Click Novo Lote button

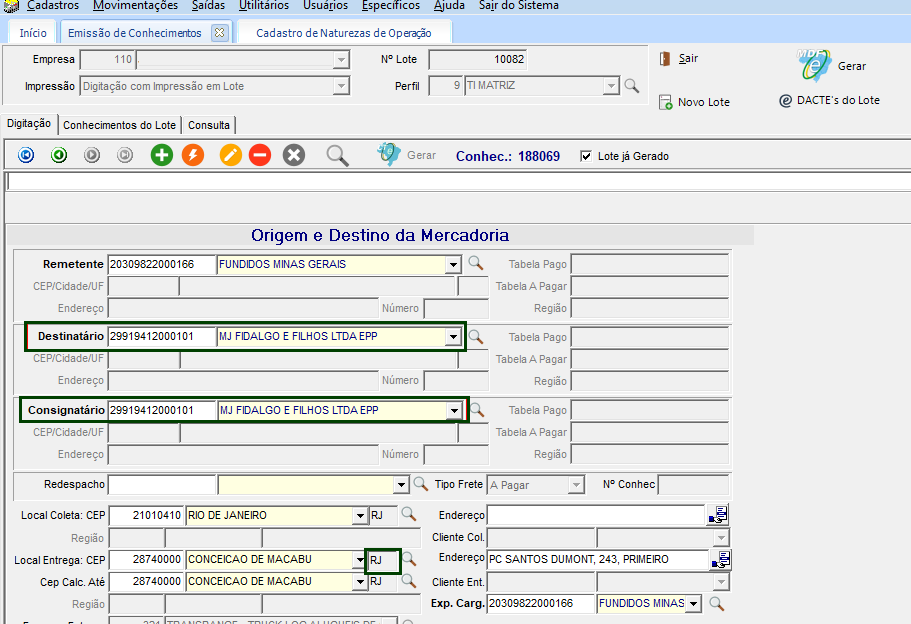pyautogui.click(x=694, y=102)
